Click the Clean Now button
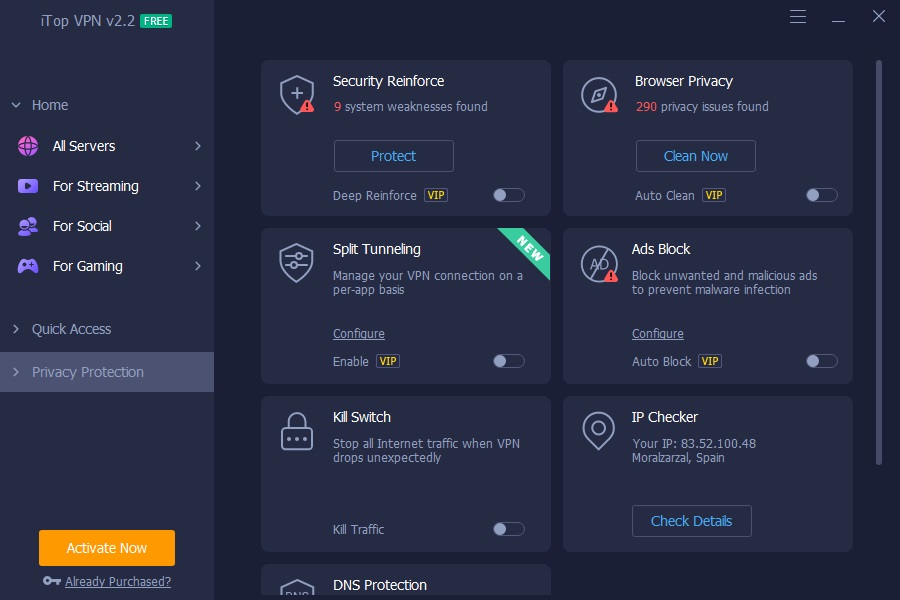This screenshot has width=900, height=600. (x=696, y=156)
